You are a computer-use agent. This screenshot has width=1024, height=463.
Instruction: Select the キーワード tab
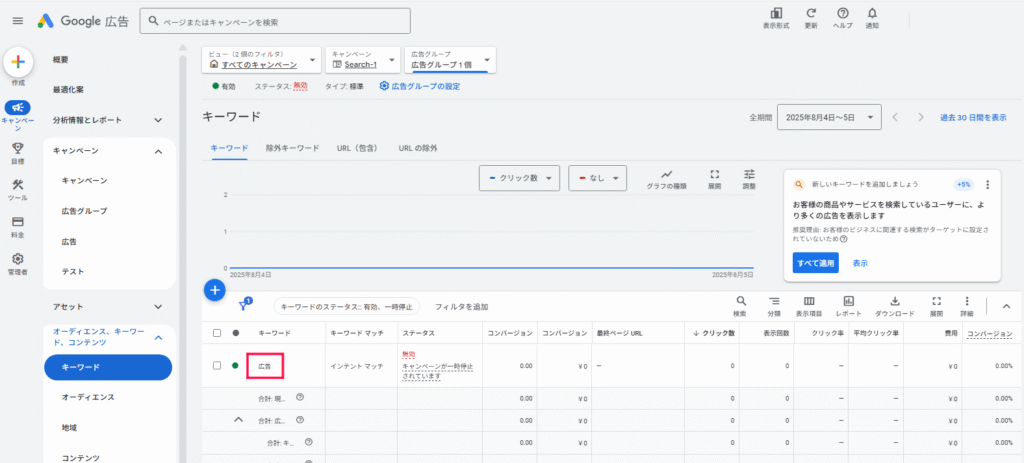tap(229, 148)
